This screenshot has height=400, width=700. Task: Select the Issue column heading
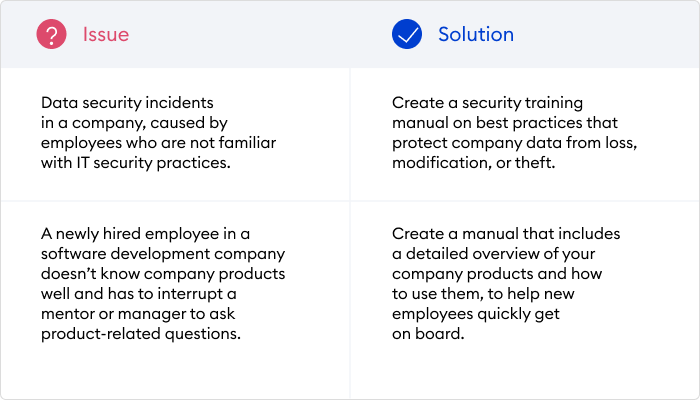(x=105, y=35)
